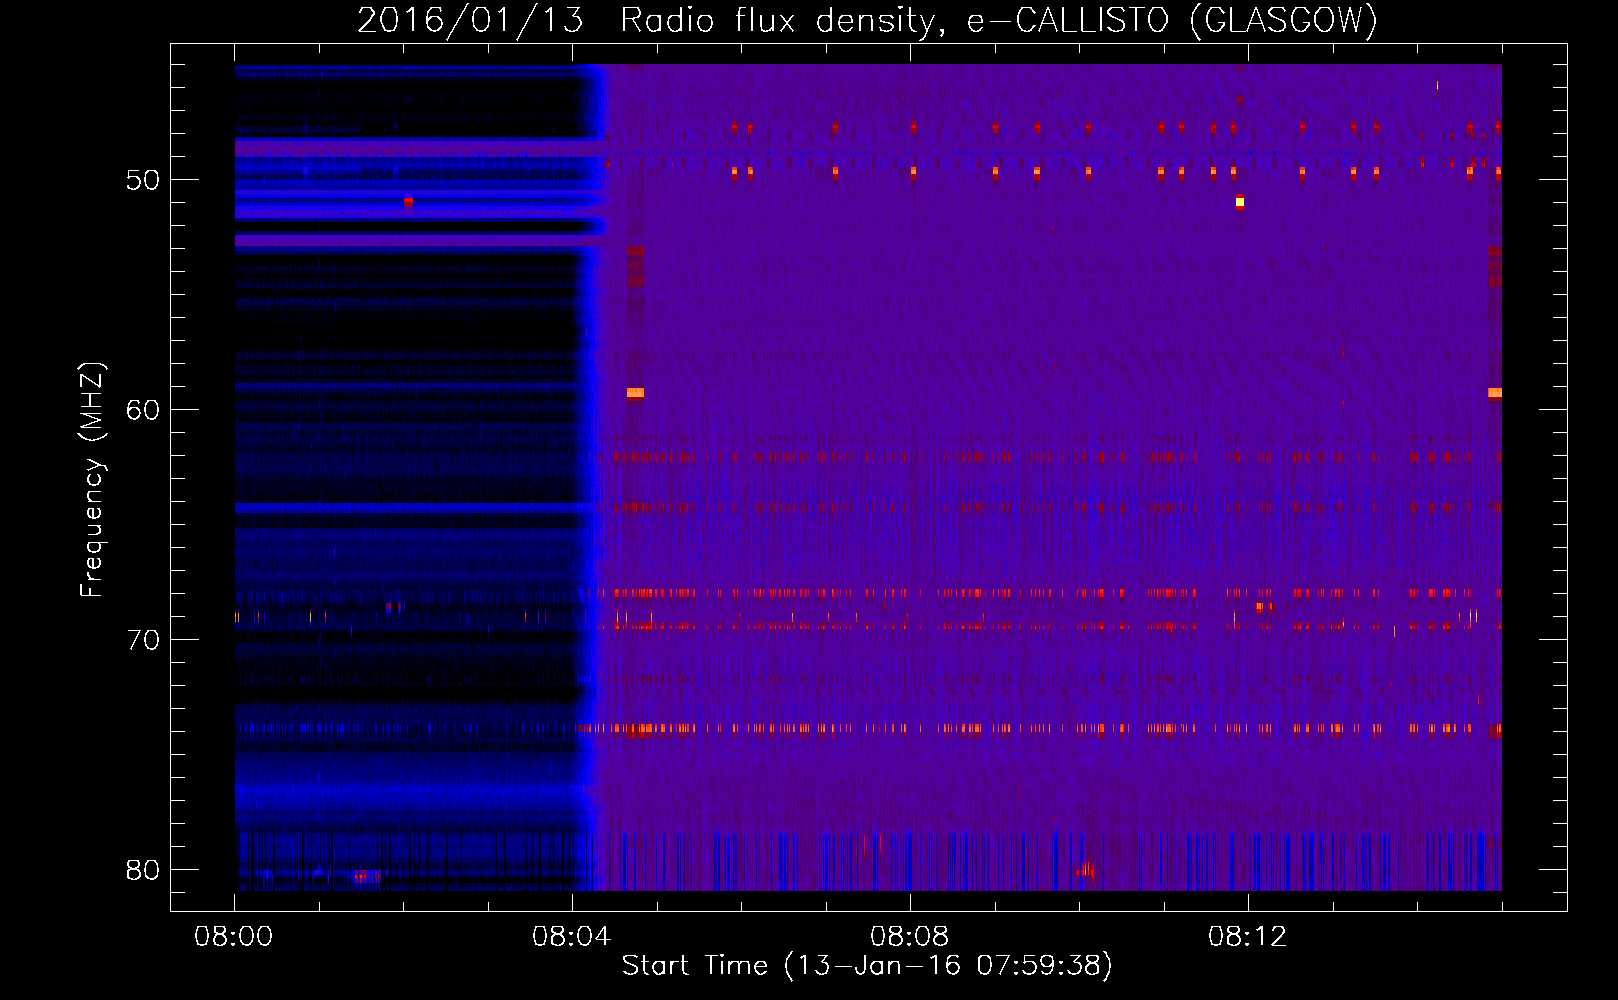Click the 08:12 time axis label
The height and width of the screenshot is (1000, 1618).
[x=1248, y=937]
